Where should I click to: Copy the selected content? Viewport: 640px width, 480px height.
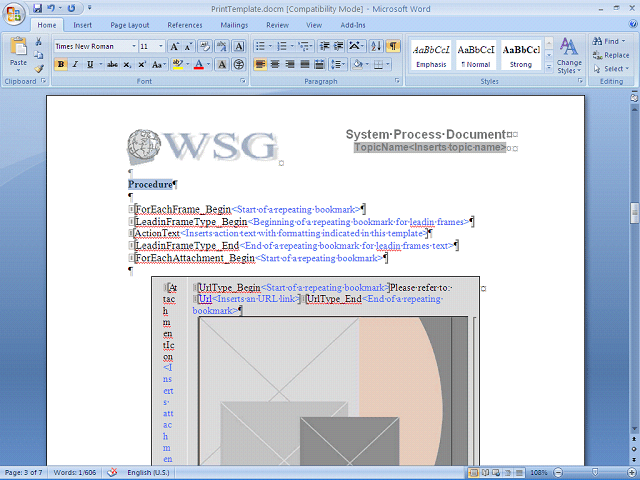(x=38, y=55)
